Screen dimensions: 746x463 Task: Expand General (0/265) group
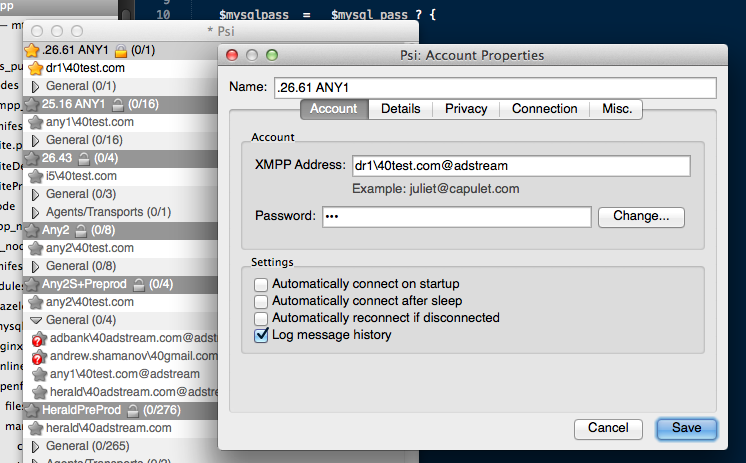tap(35, 446)
